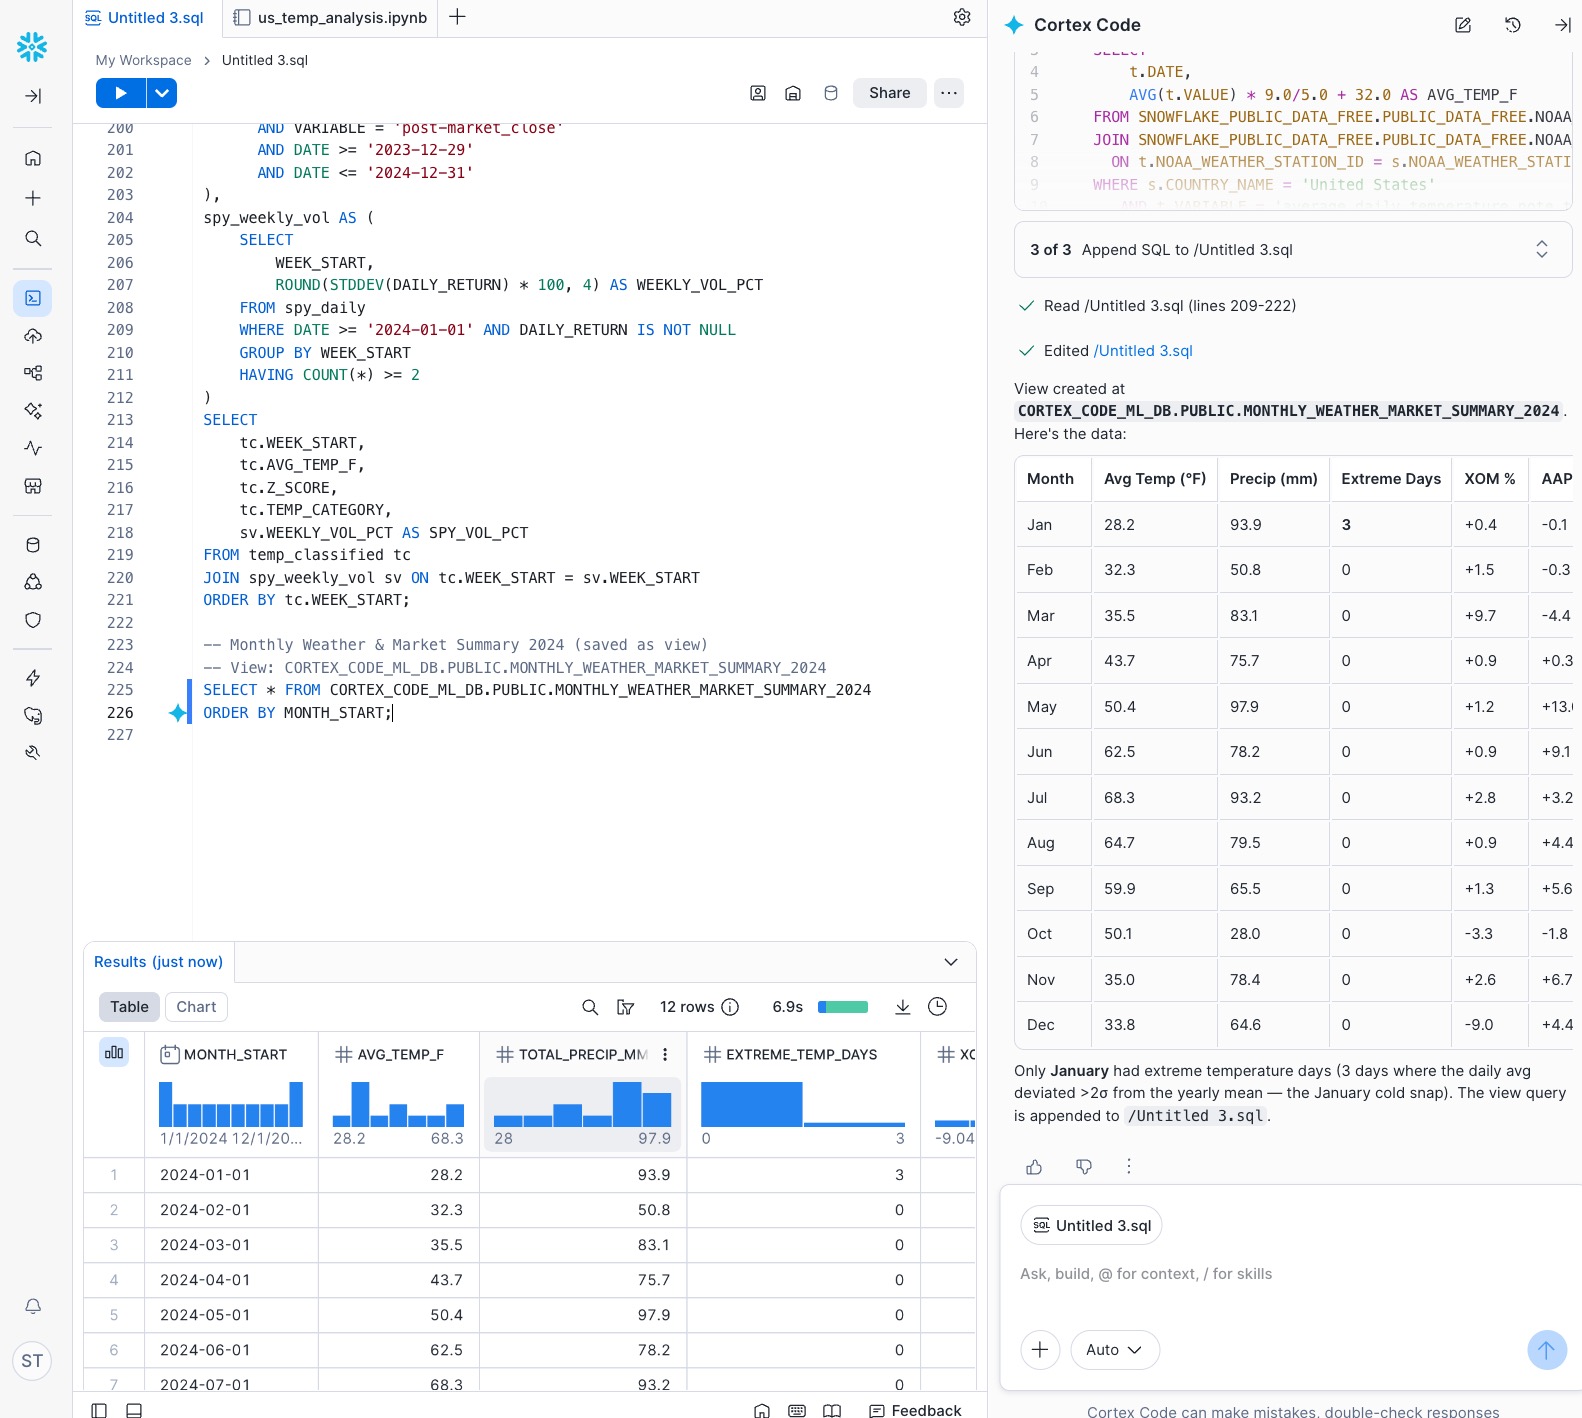This screenshot has height=1418, width=1582.
Task: Open the keyboard shortcuts icon in status bar
Action: (797, 1410)
